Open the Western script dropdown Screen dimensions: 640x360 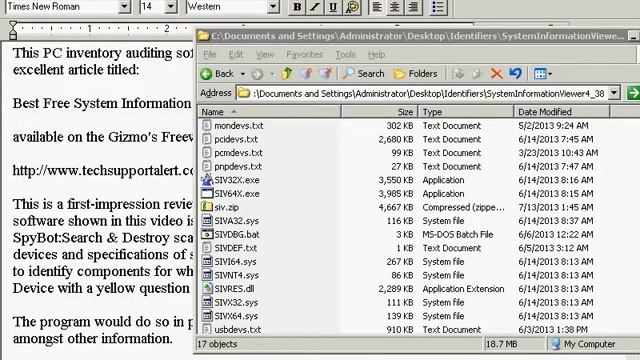tap(273, 7)
